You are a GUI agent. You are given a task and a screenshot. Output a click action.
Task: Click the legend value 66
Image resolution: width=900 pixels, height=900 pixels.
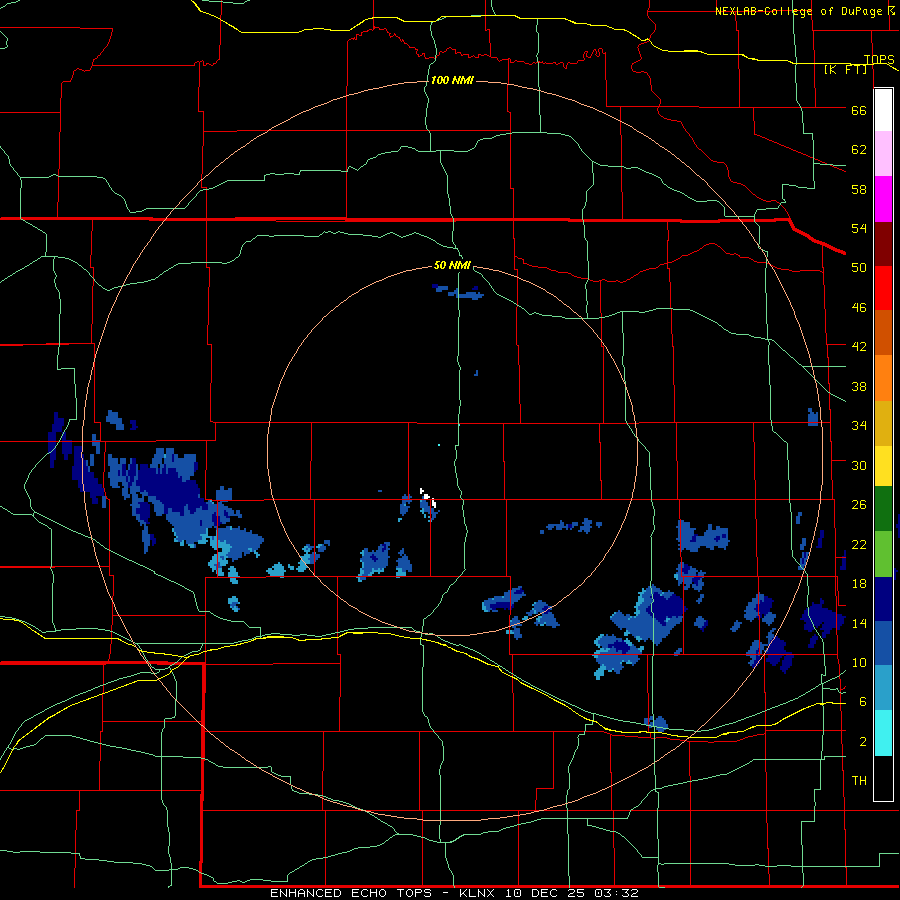pos(859,111)
